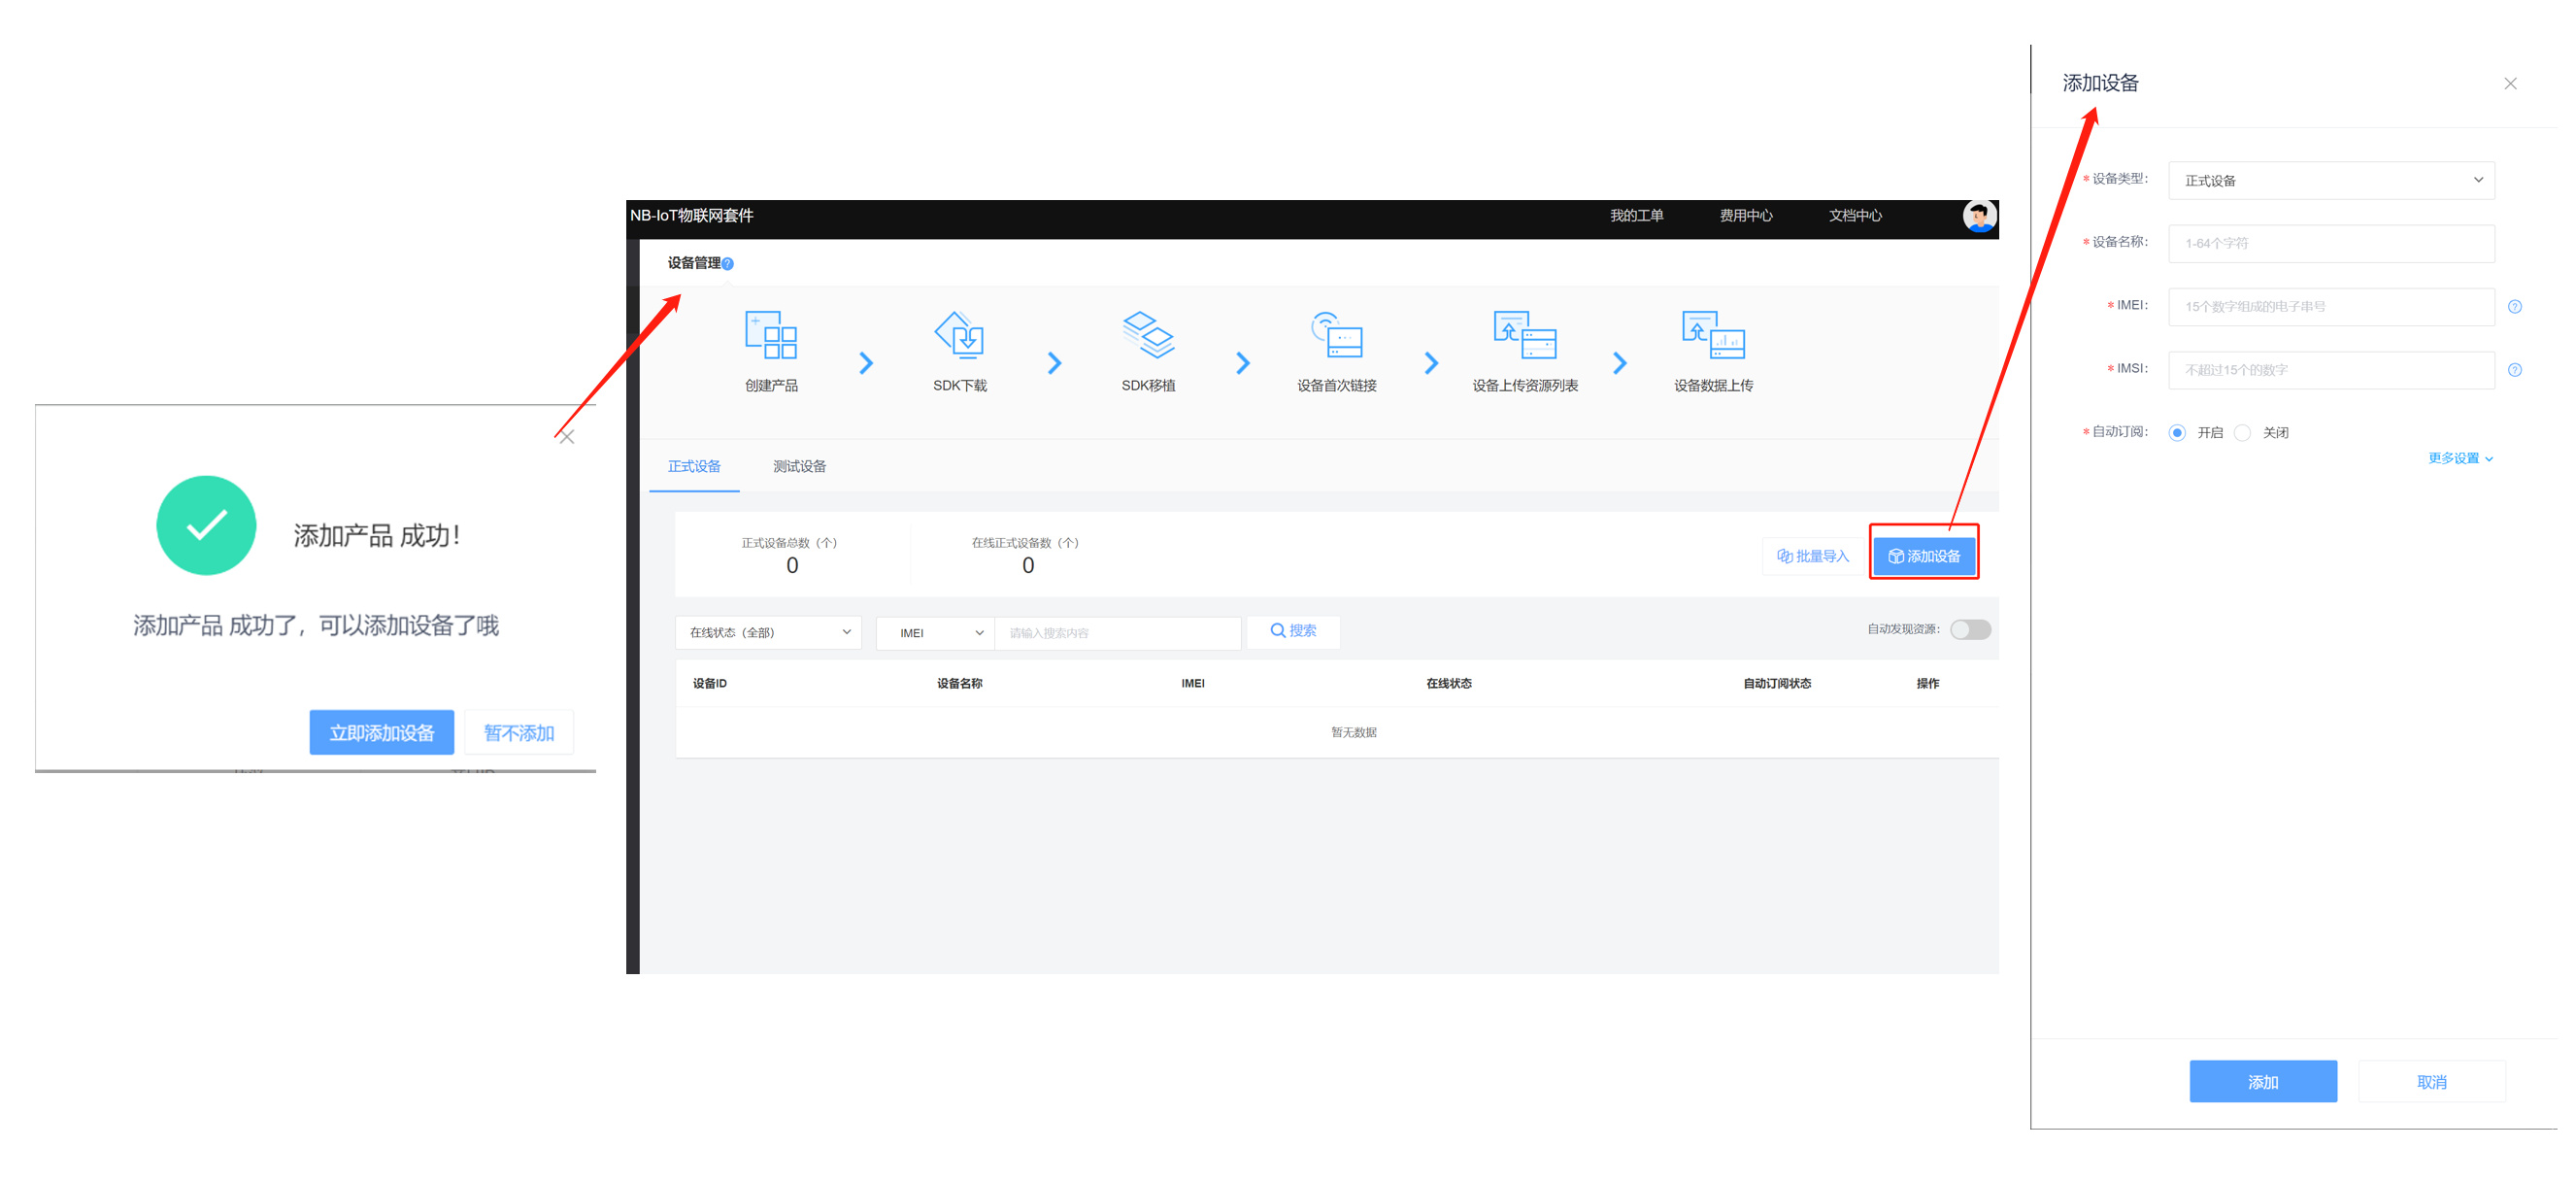Click the SDK移植 layers icon

pos(1147,335)
